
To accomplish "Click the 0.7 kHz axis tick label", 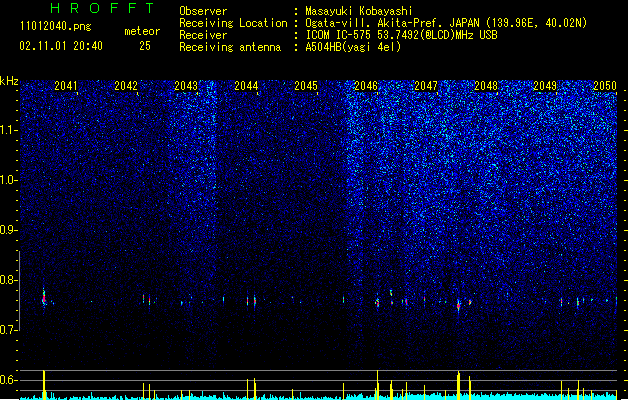I will tap(8, 330).
